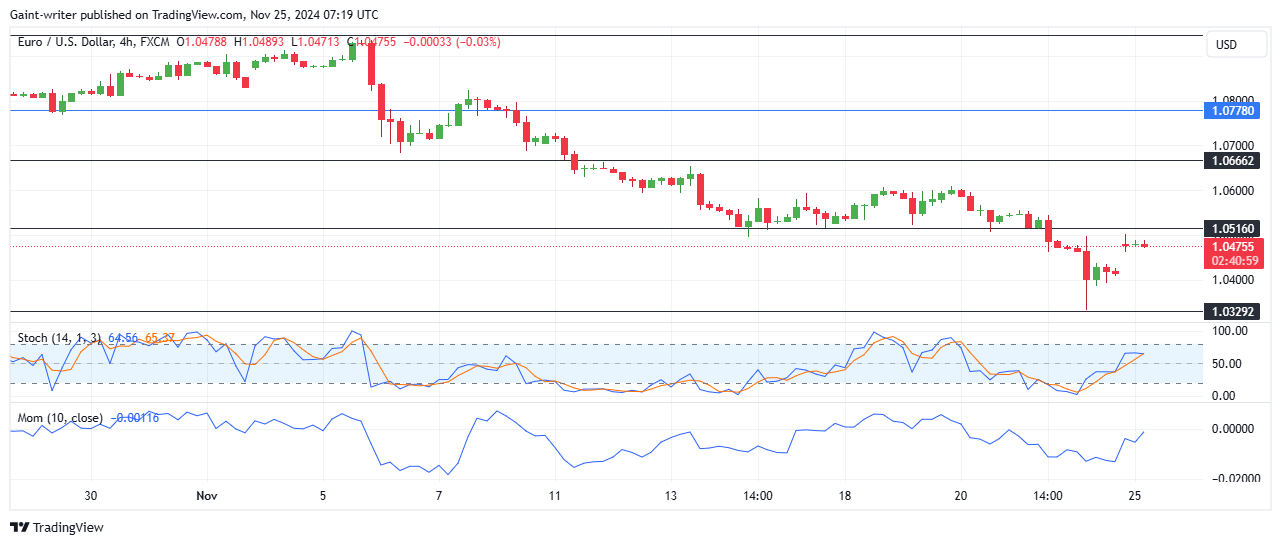Click the 7 date on time axis
The image size is (1281, 545).
click(439, 495)
